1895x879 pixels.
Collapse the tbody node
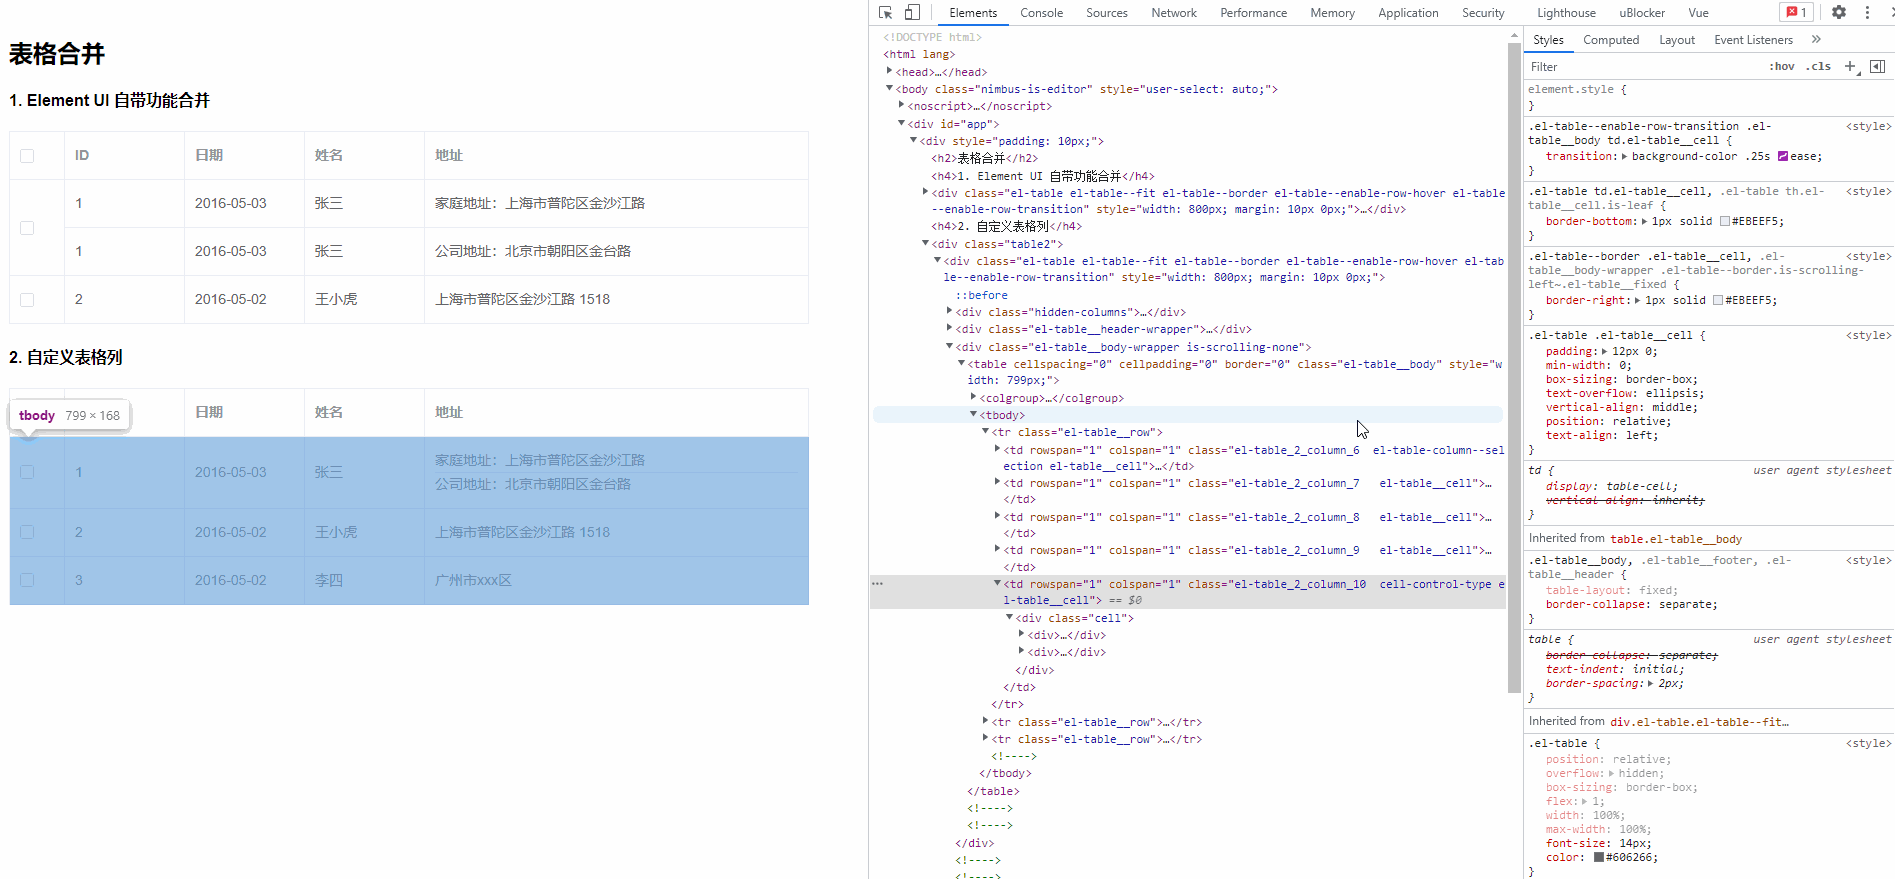(973, 414)
